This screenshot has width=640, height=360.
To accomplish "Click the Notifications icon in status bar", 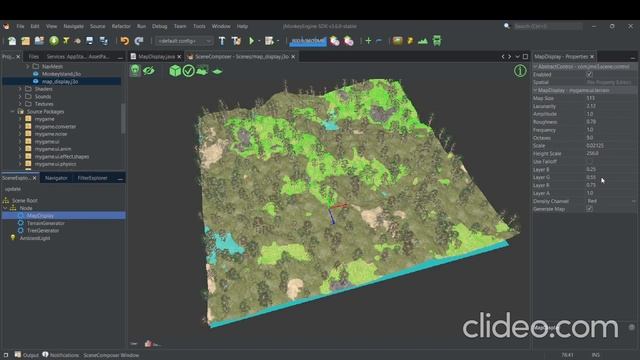I will point(45,355).
